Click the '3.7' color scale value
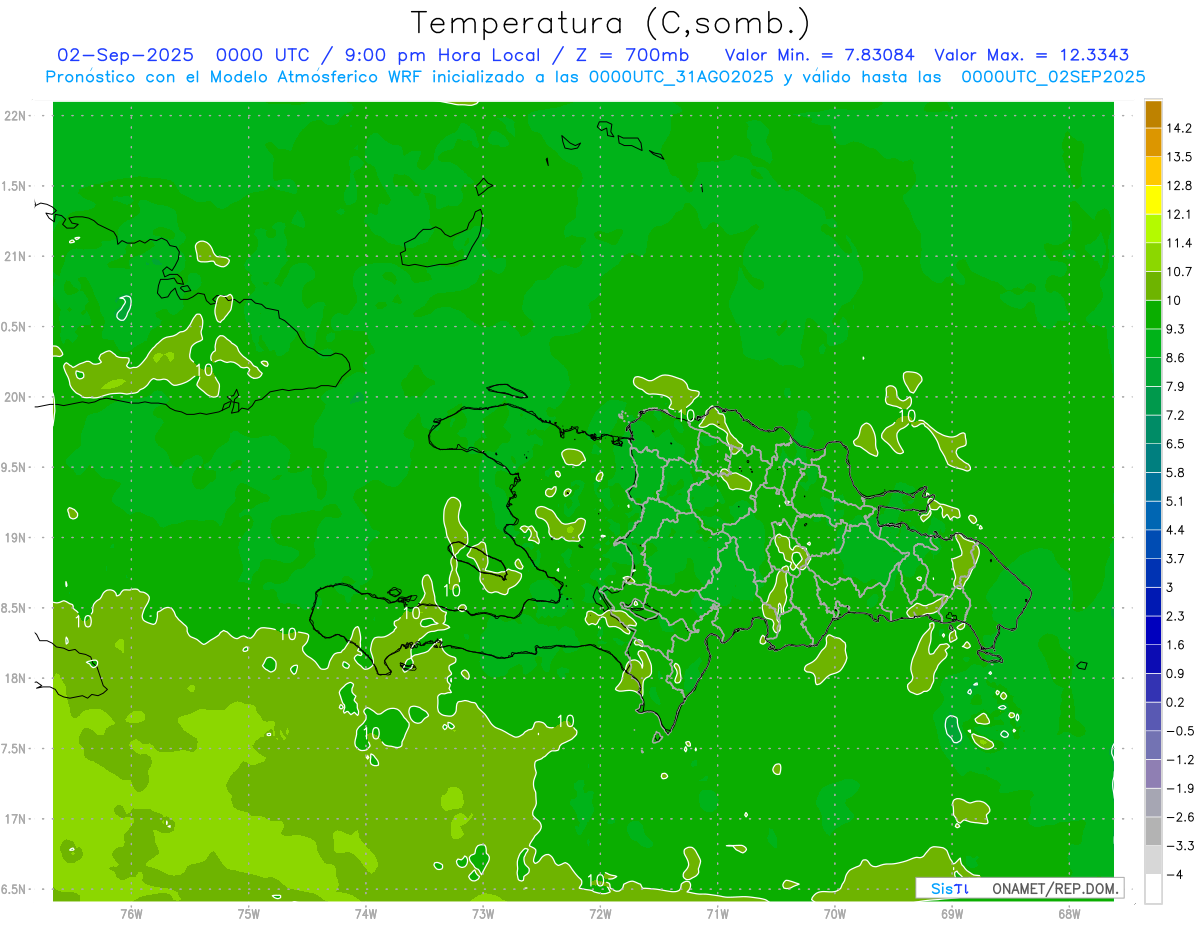Viewport: 1200px width, 927px height. (x=1176, y=559)
